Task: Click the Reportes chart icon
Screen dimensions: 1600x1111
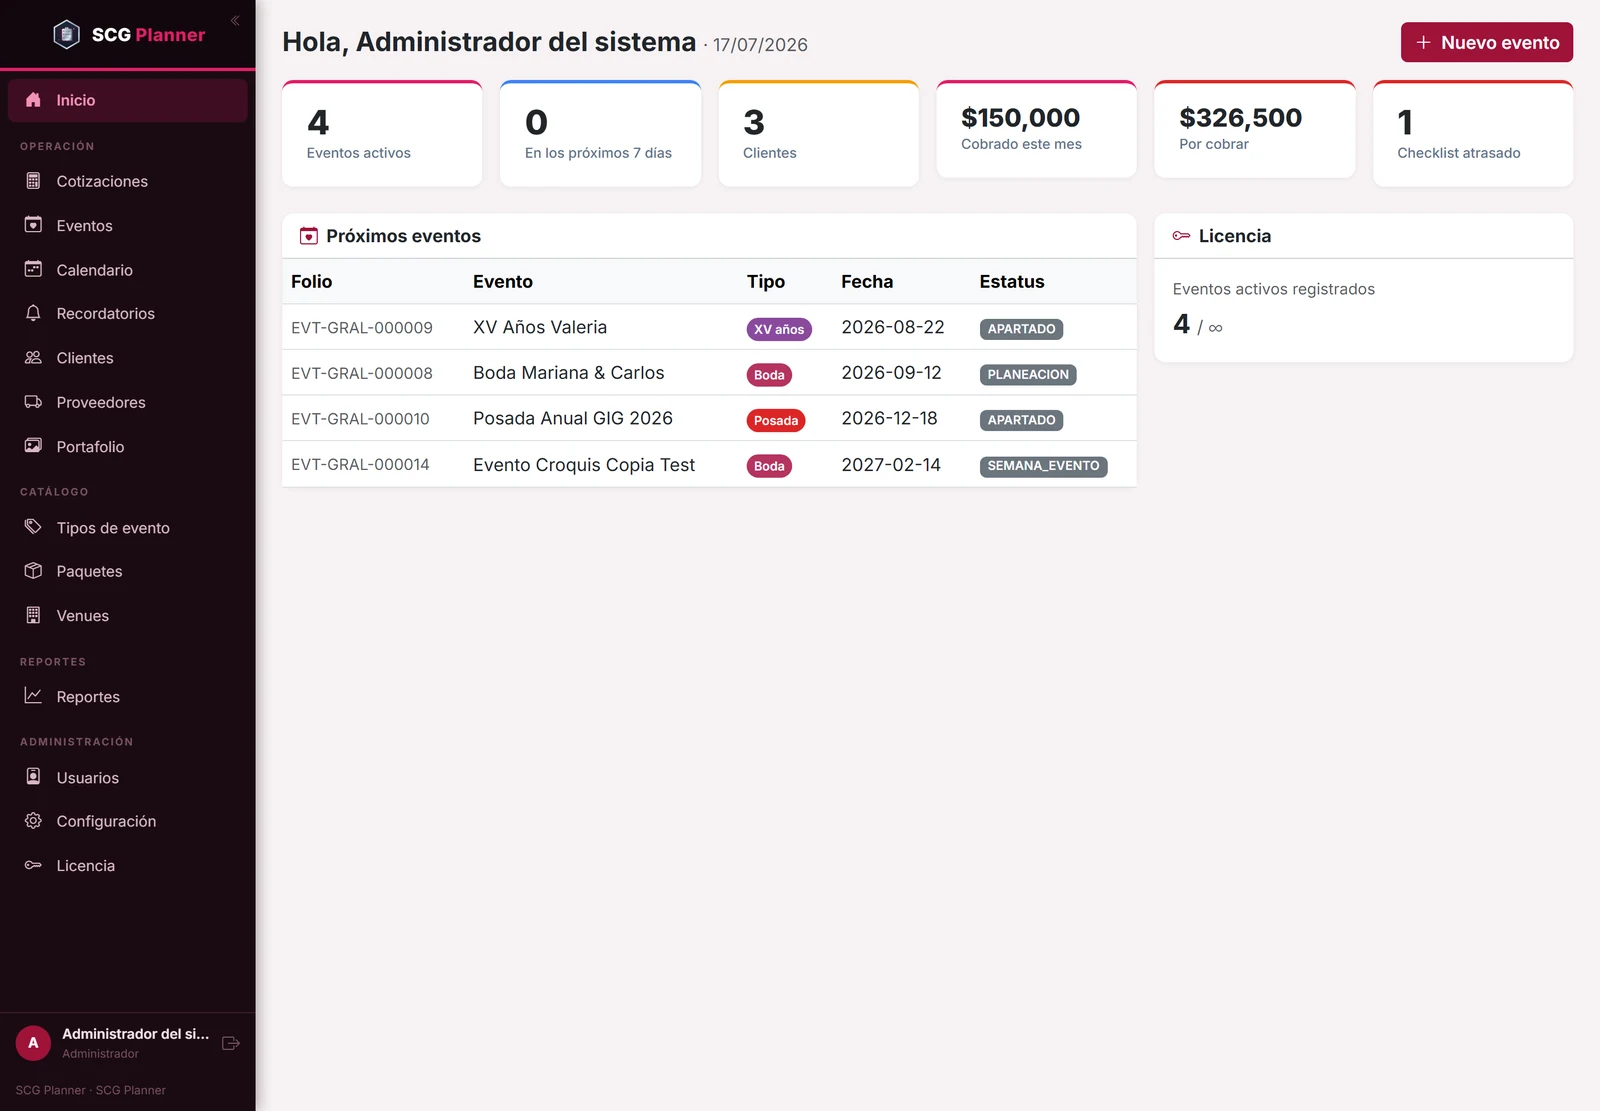Action: pyautogui.click(x=33, y=696)
